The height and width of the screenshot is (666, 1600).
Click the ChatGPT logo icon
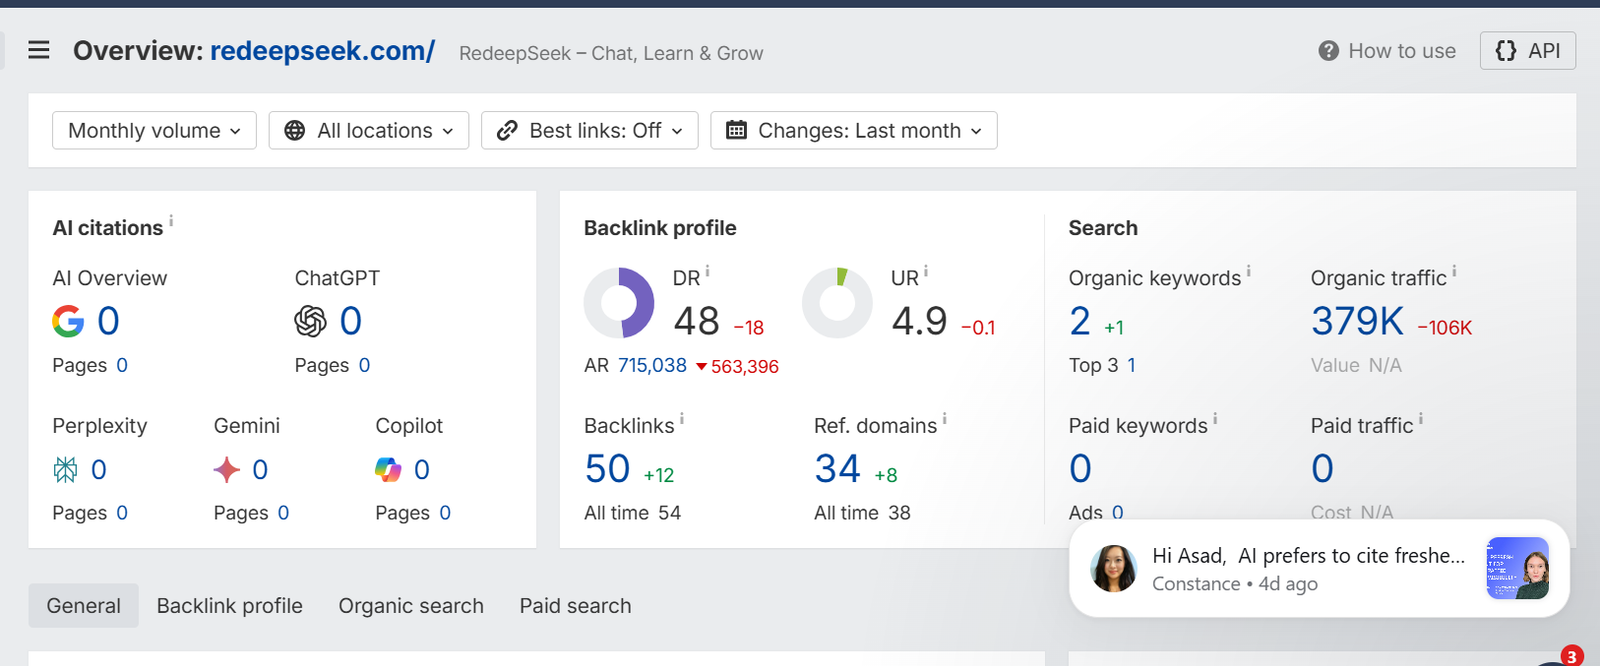[x=310, y=321]
